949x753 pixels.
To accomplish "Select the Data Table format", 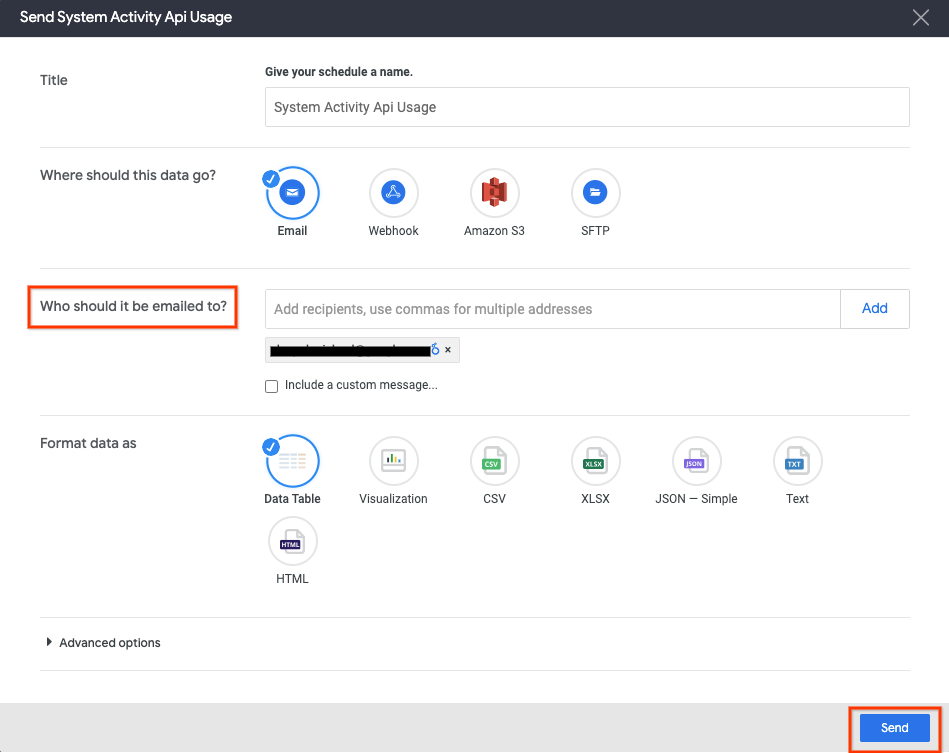I will click(292, 461).
